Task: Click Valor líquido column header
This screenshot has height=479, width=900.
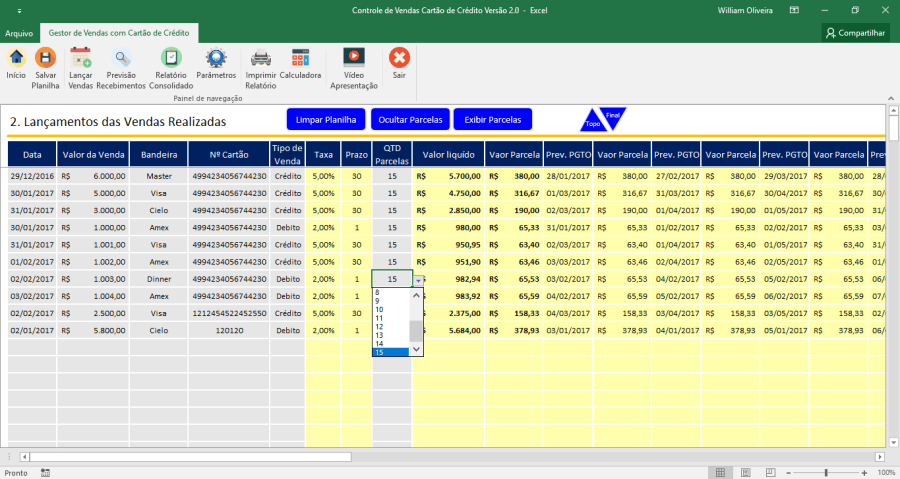Action: 448,154
